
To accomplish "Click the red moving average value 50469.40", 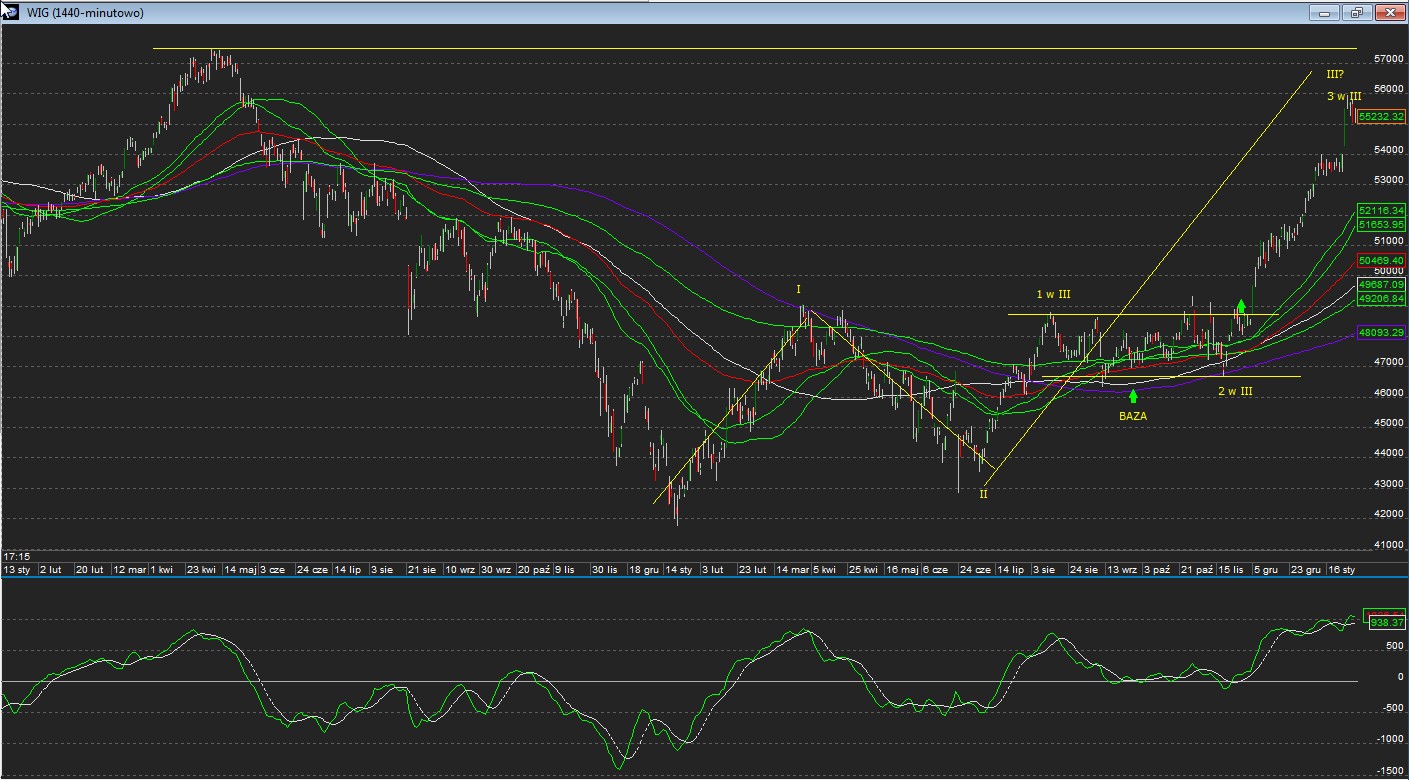I will click(x=1382, y=260).
